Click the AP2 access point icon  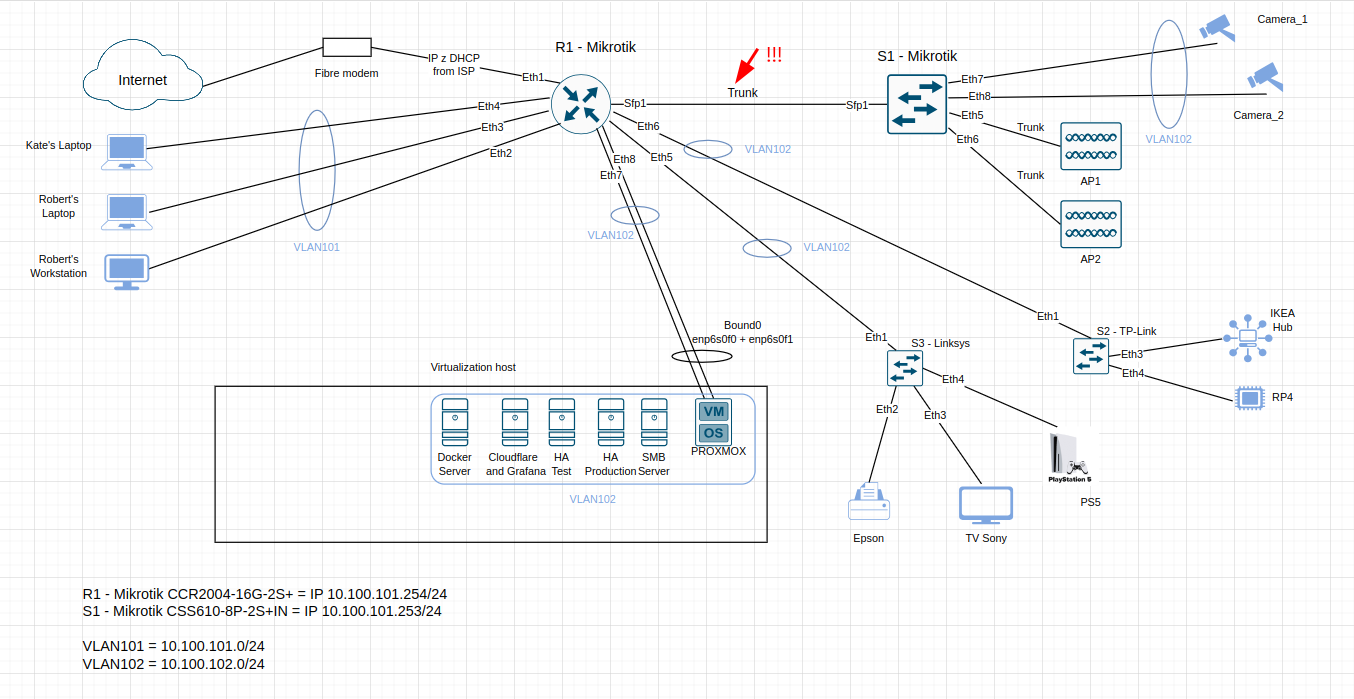click(1090, 223)
